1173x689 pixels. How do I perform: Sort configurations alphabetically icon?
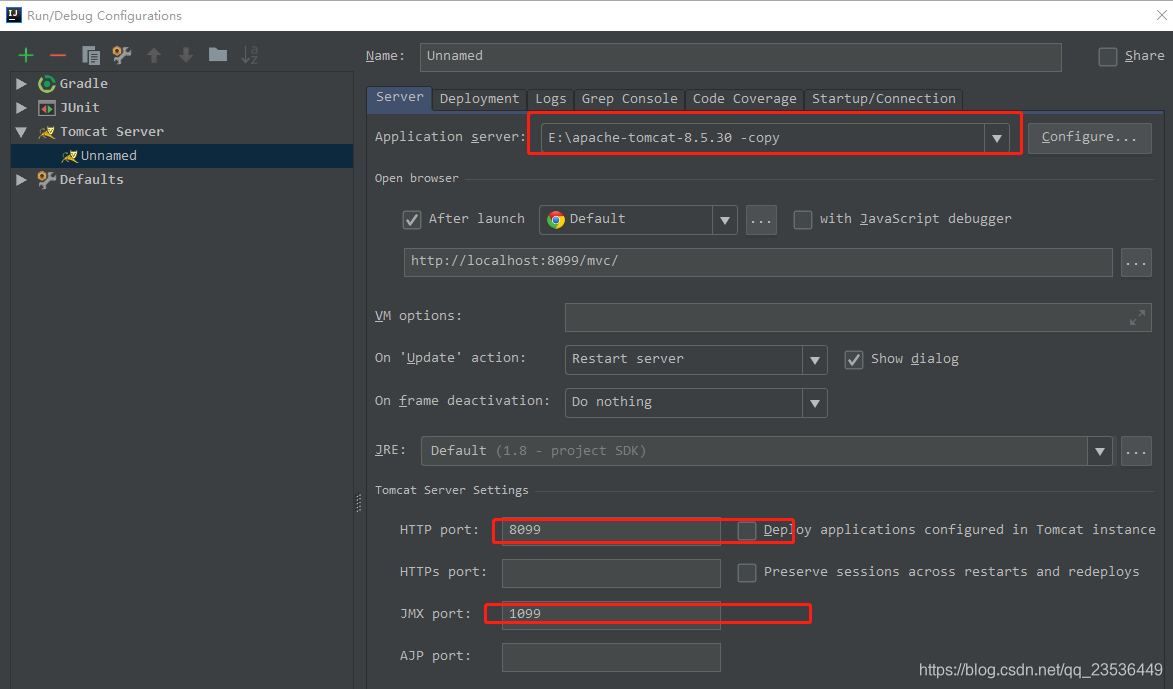250,55
